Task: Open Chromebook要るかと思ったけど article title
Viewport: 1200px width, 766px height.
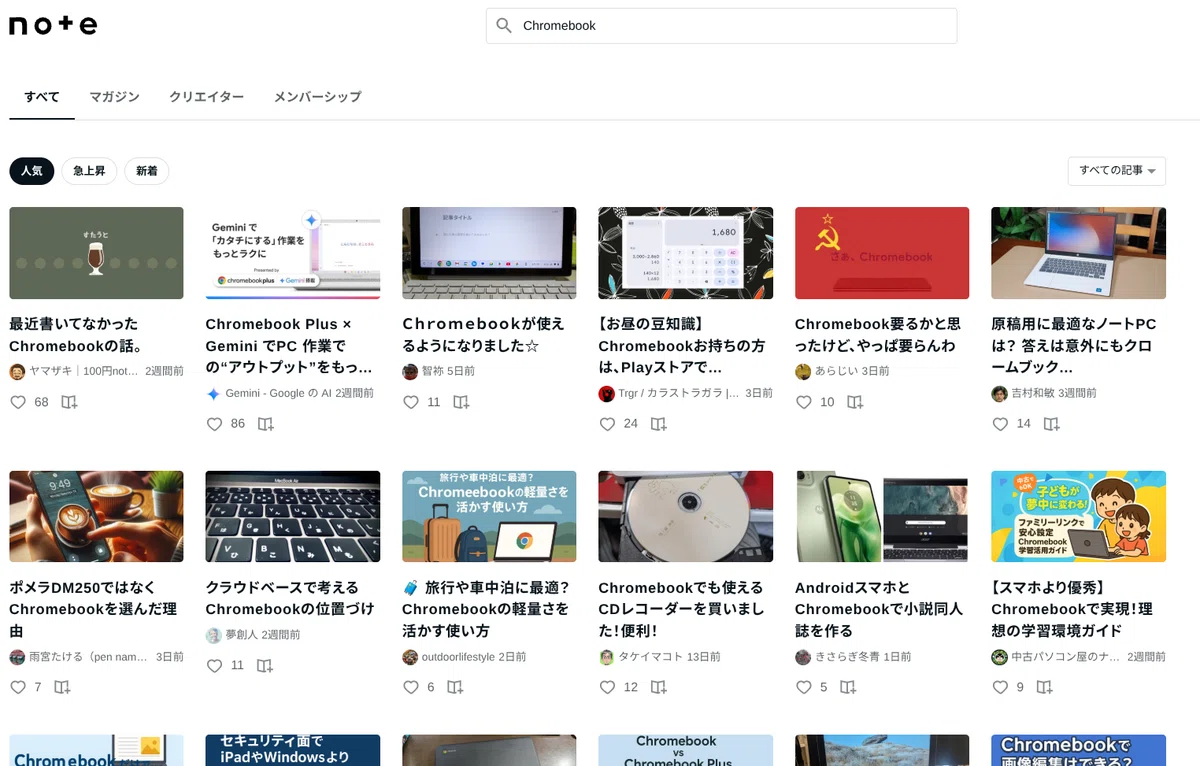Action: 878,335
